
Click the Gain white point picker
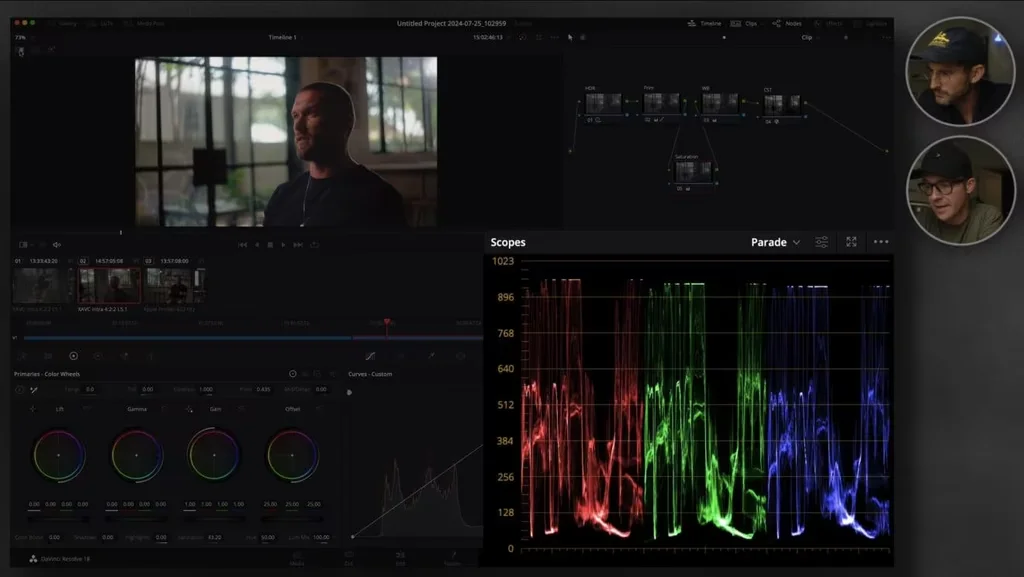189,409
